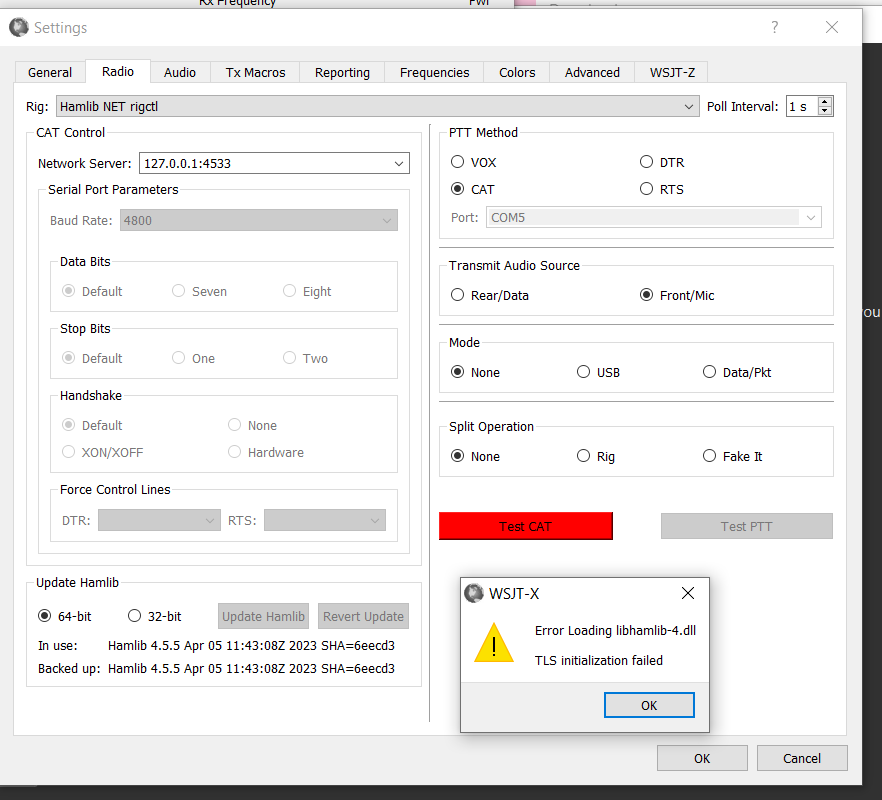
Task: Open the Reporting tab
Action: pos(342,73)
